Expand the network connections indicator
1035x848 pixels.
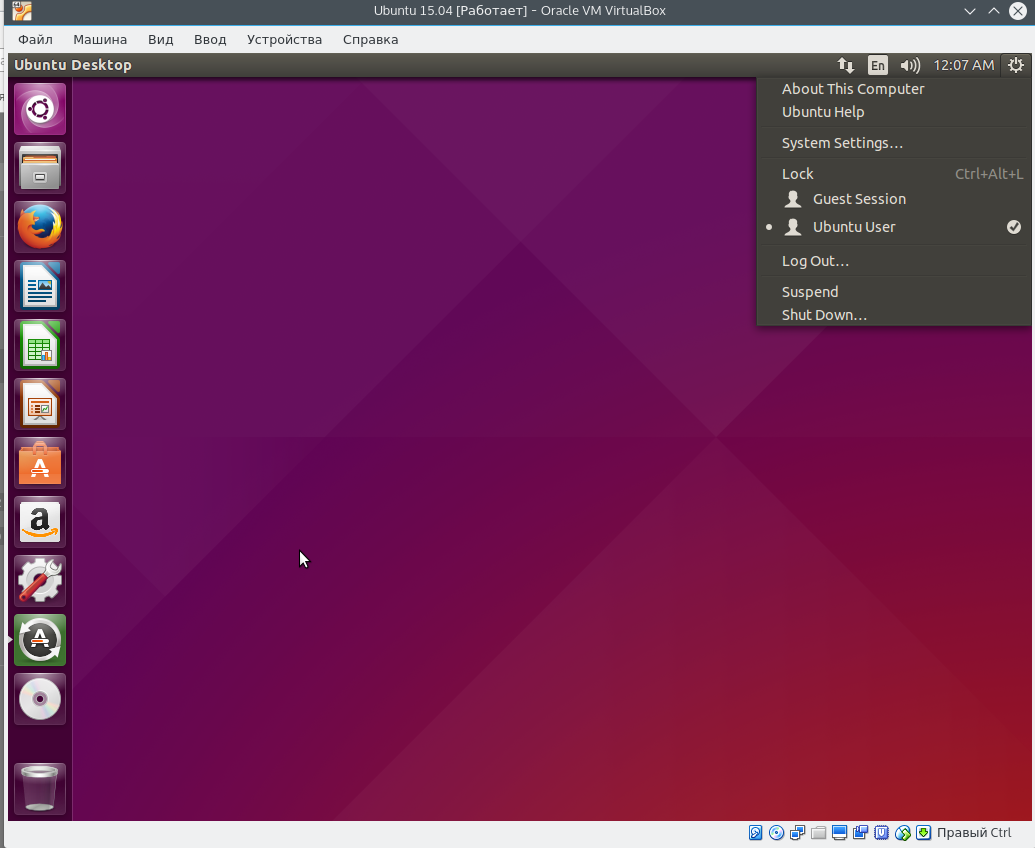(846, 65)
